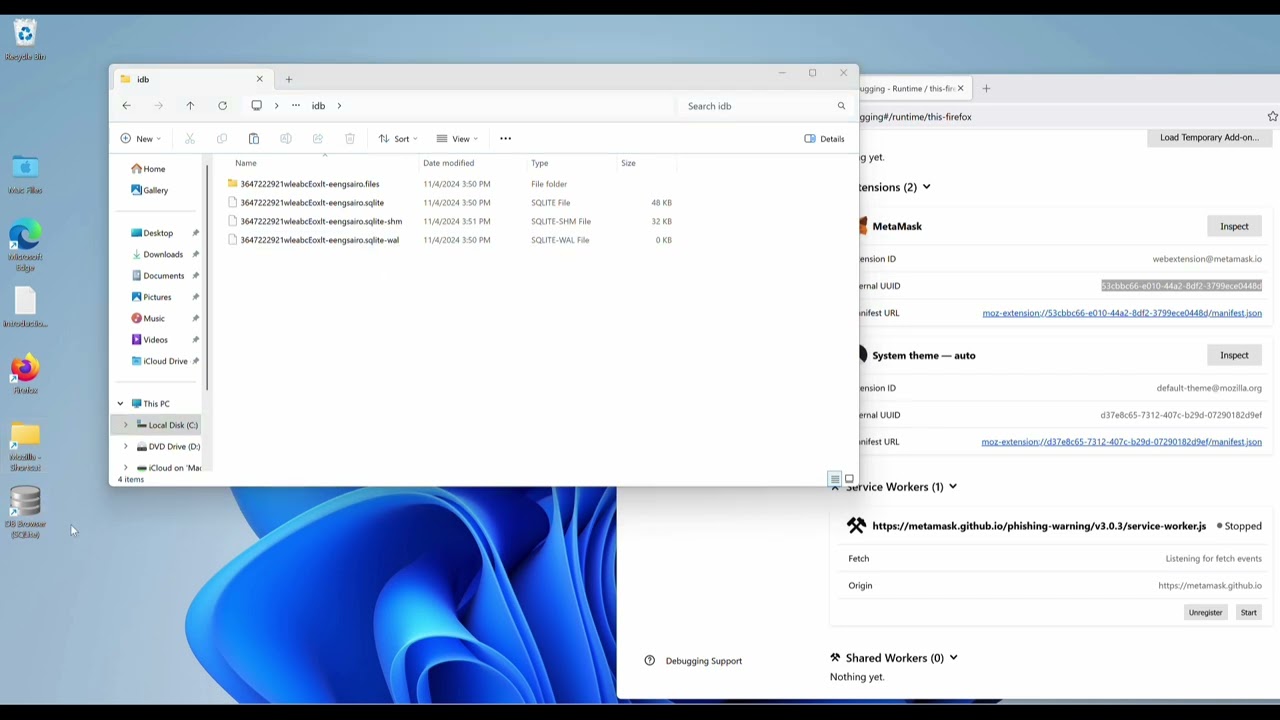Expand the DVD Drive (D:) node

126,447
